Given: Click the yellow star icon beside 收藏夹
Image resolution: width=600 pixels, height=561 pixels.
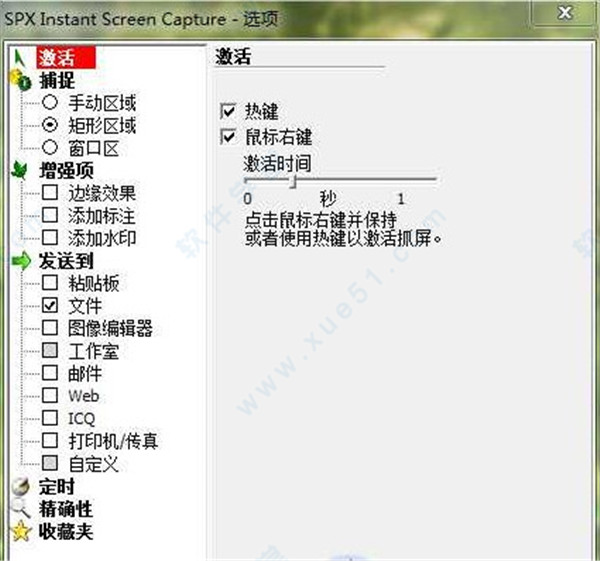Looking at the screenshot, I should pyautogui.click(x=21, y=531).
